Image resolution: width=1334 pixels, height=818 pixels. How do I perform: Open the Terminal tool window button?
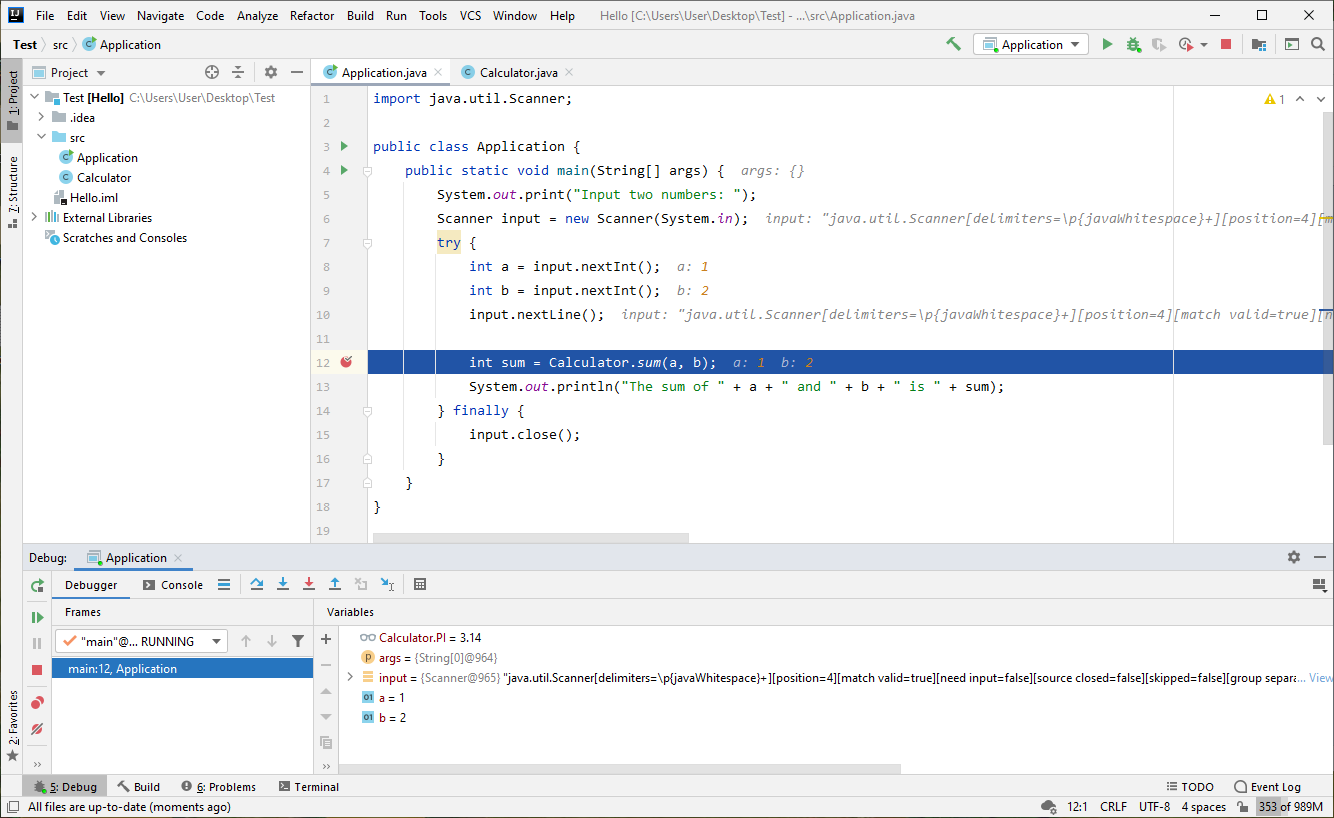pyautogui.click(x=308, y=787)
